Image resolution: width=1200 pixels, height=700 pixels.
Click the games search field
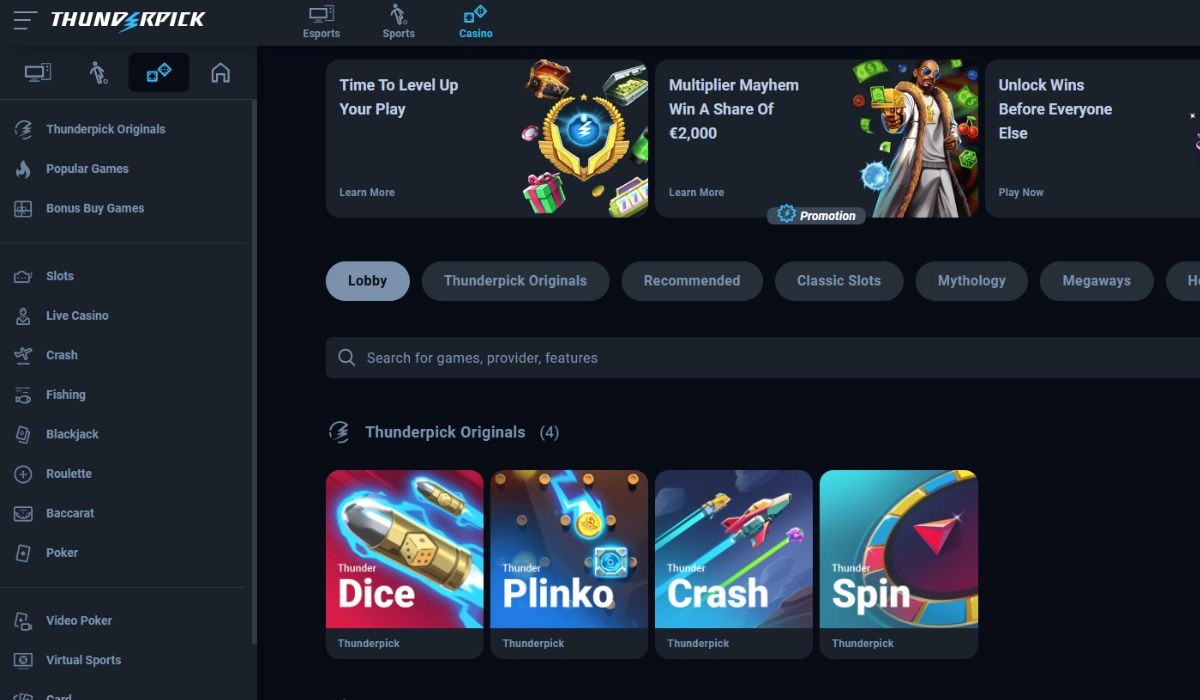[763, 357]
